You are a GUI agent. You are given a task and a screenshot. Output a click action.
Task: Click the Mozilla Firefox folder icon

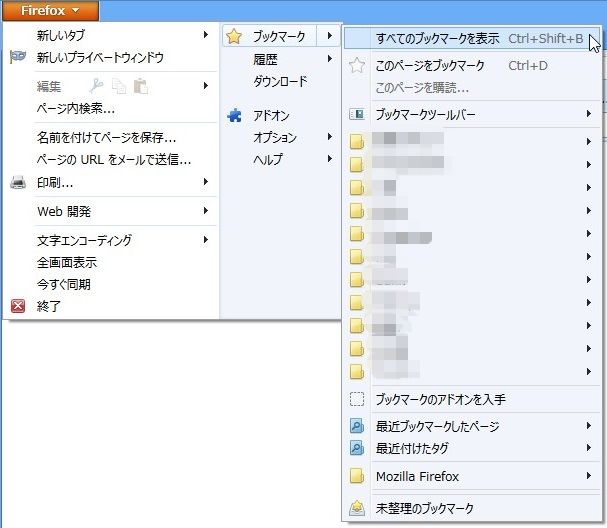click(x=357, y=476)
